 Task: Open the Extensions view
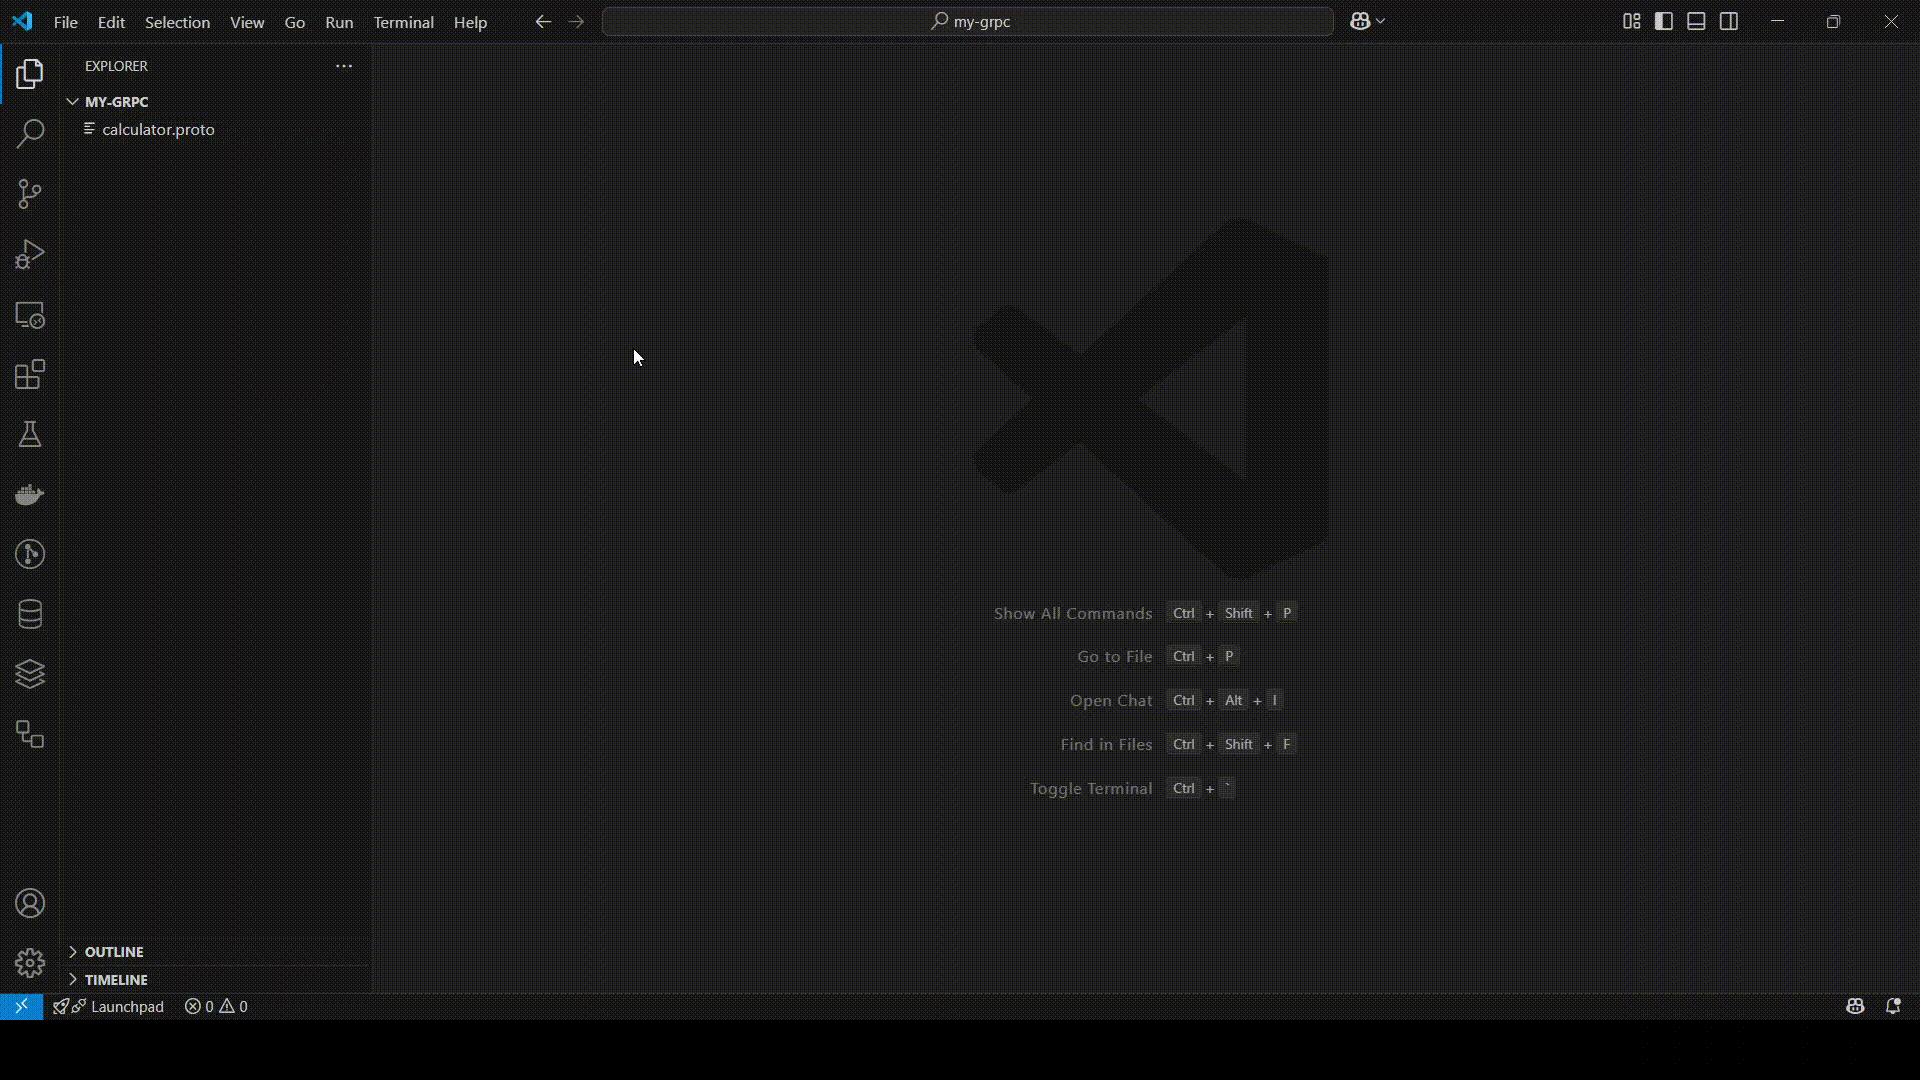click(30, 375)
